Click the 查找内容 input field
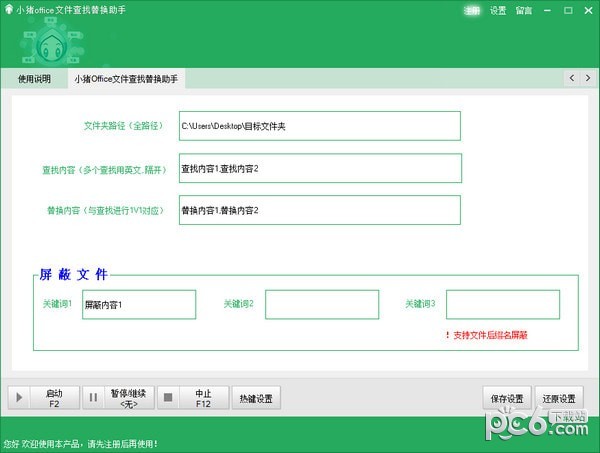The width and height of the screenshot is (600, 453). click(320, 168)
